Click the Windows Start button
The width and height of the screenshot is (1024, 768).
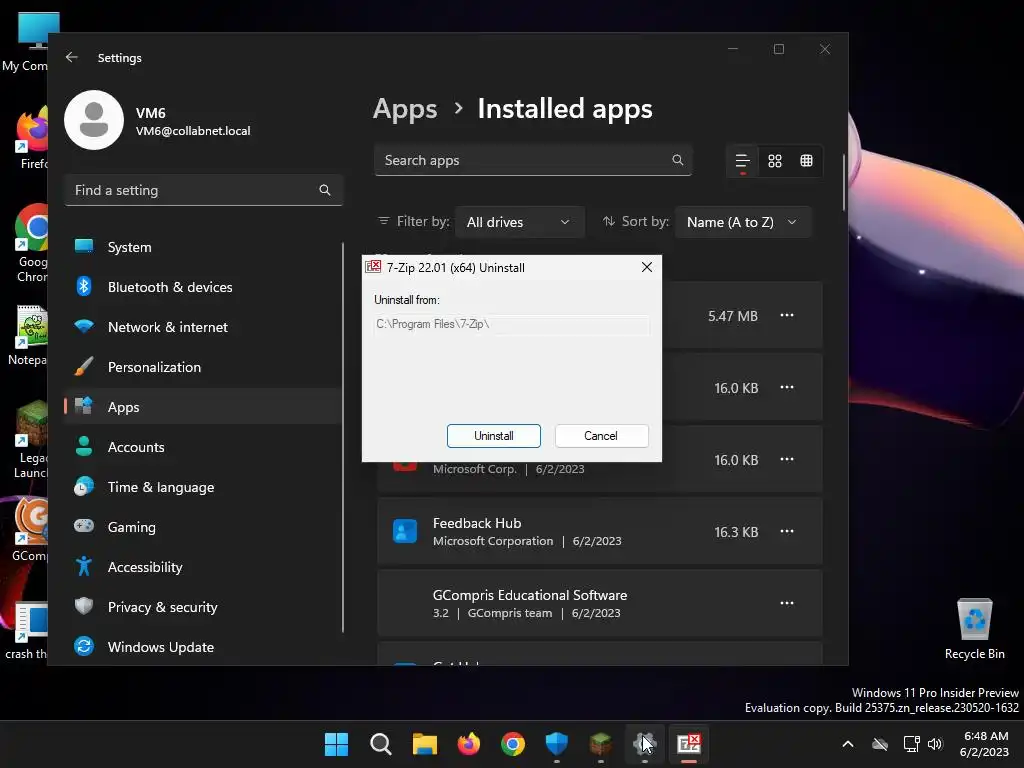[336, 744]
